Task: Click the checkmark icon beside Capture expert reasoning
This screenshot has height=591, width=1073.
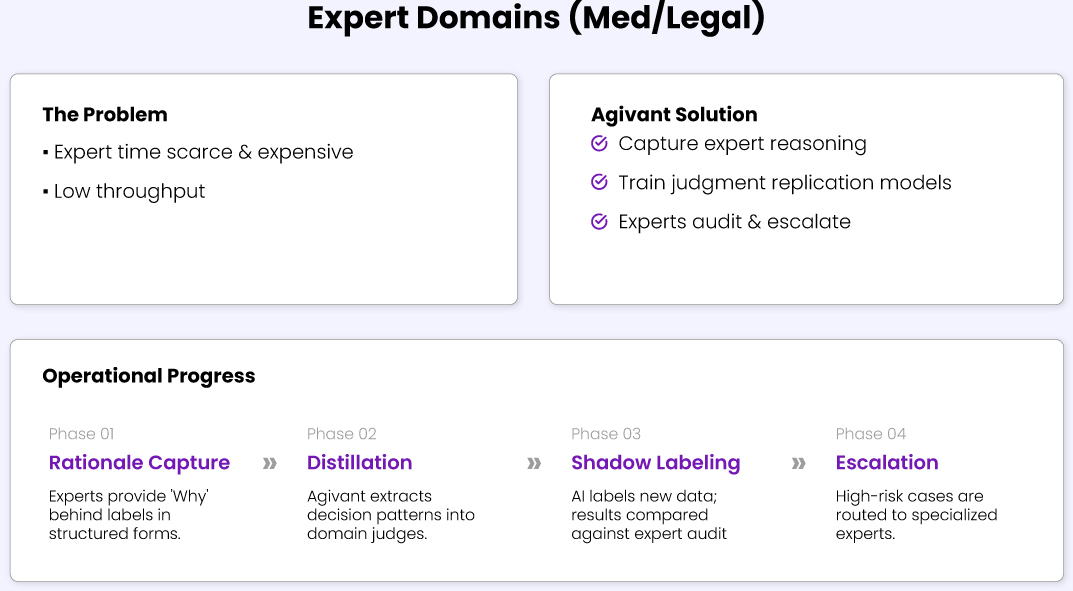Action: tap(600, 144)
